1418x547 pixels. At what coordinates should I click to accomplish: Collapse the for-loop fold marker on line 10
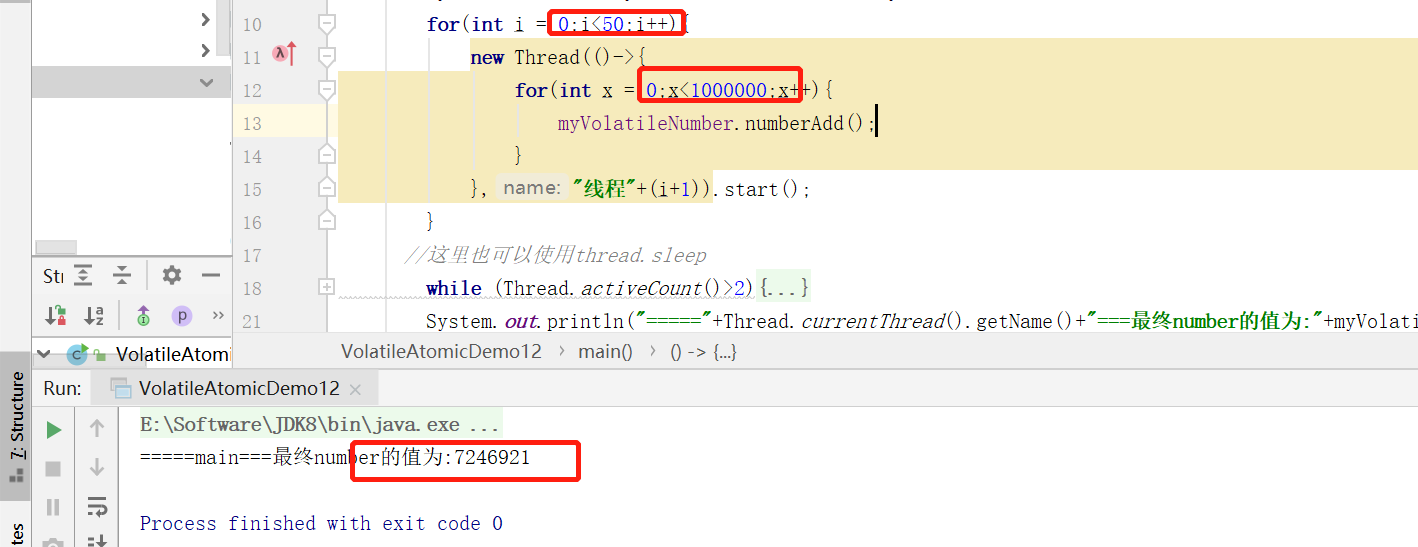coord(326,23)
